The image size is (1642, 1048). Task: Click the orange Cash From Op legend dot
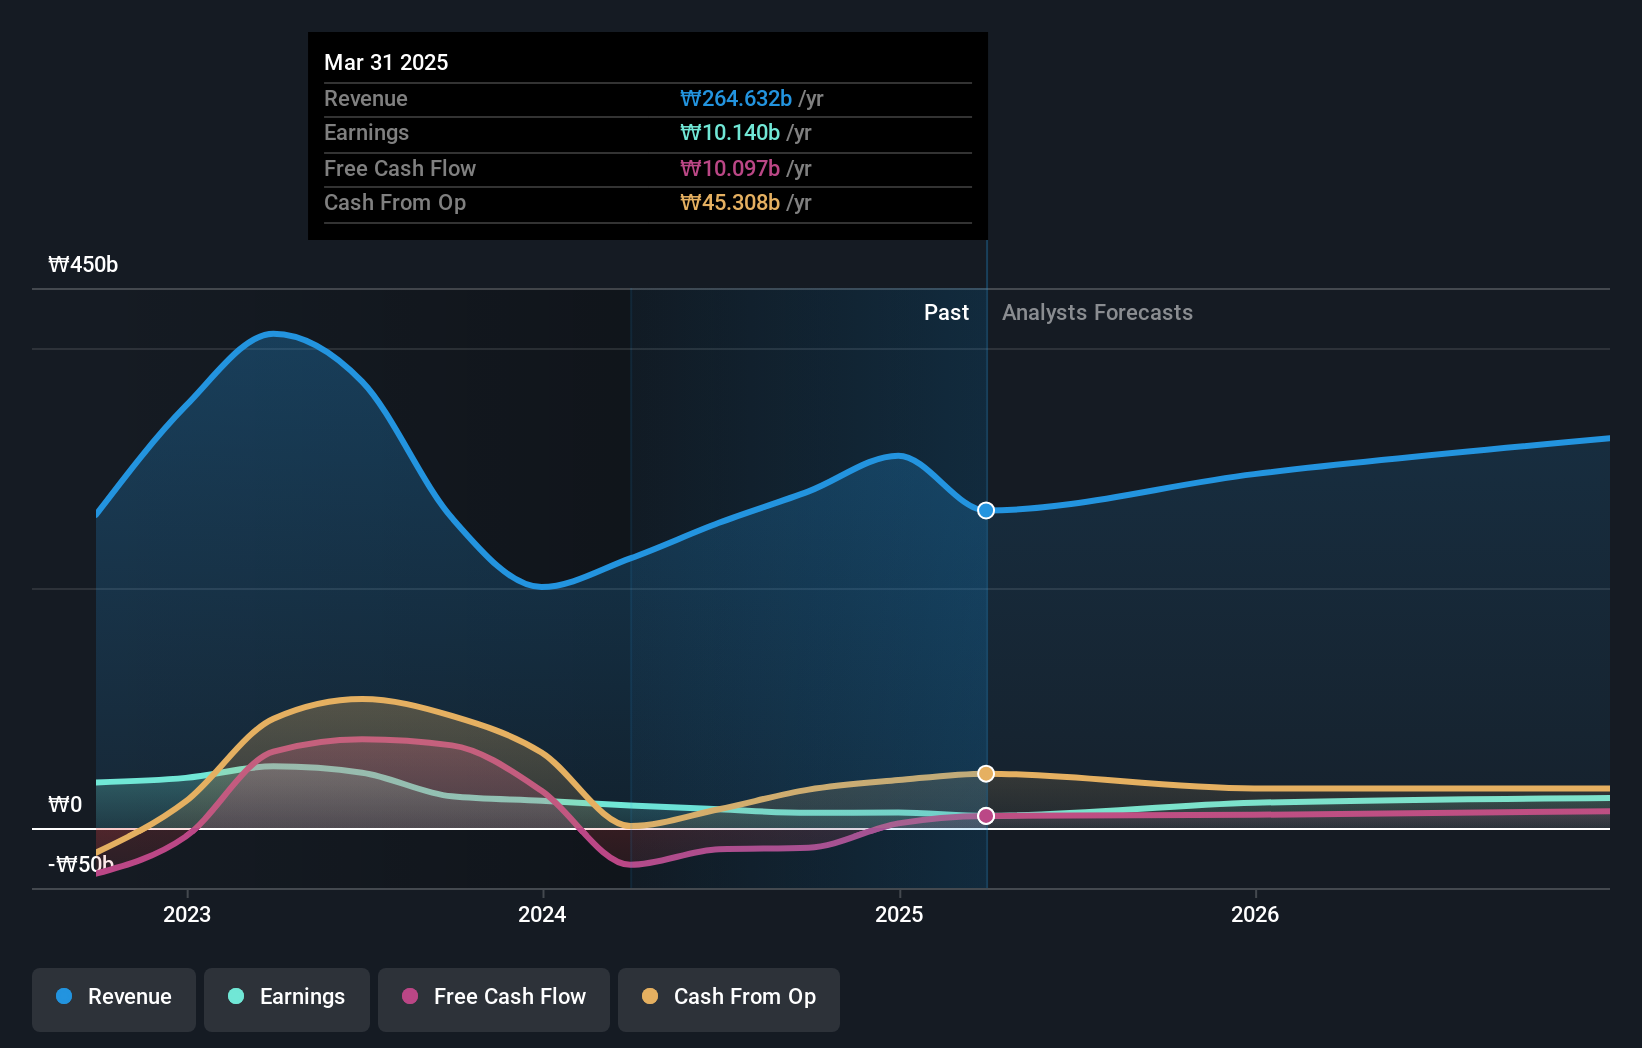(x=651, y=997)
